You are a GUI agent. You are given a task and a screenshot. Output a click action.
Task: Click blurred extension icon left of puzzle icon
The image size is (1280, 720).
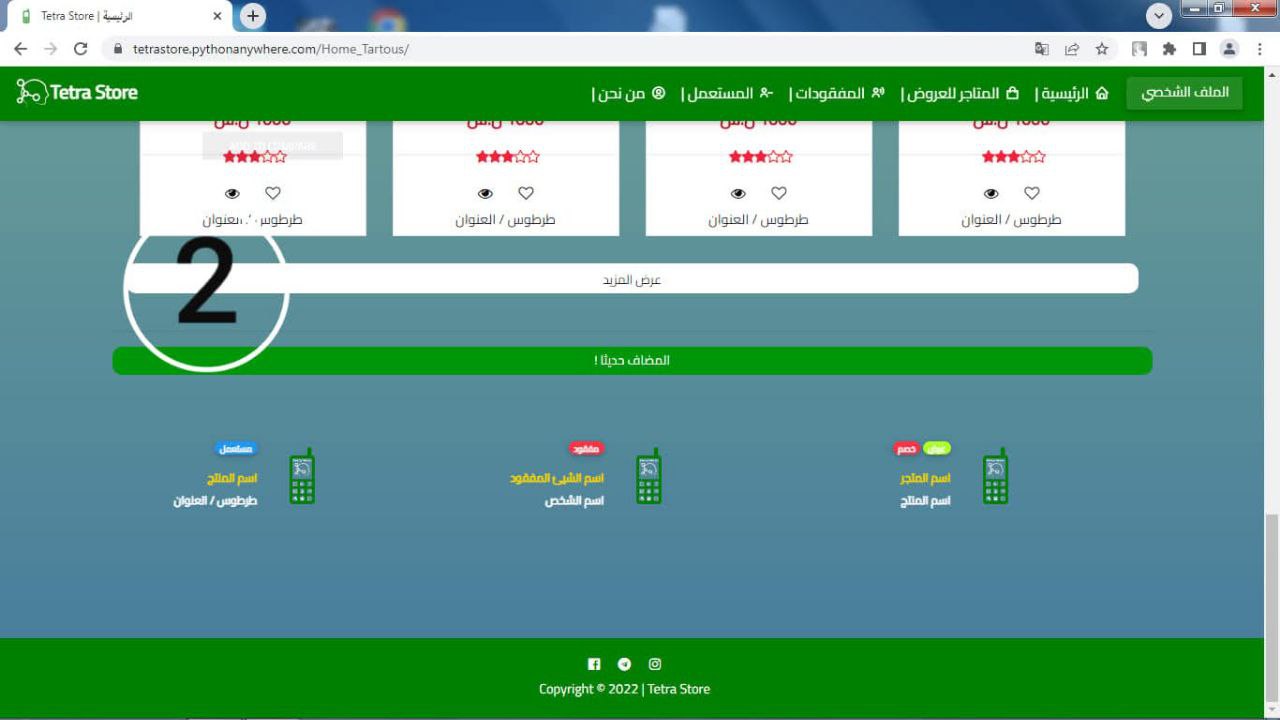(1139, 49)
